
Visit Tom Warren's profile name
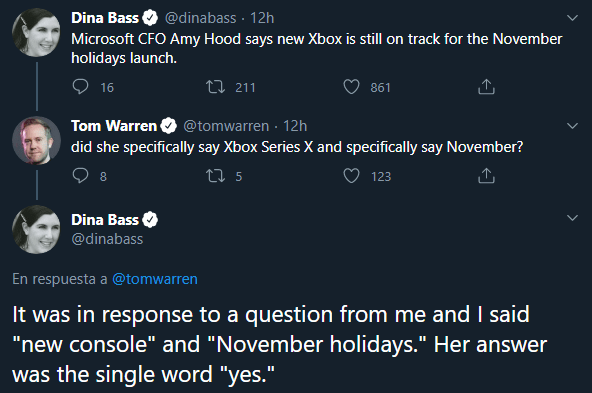pyautogui.click(x=114, y=126)
